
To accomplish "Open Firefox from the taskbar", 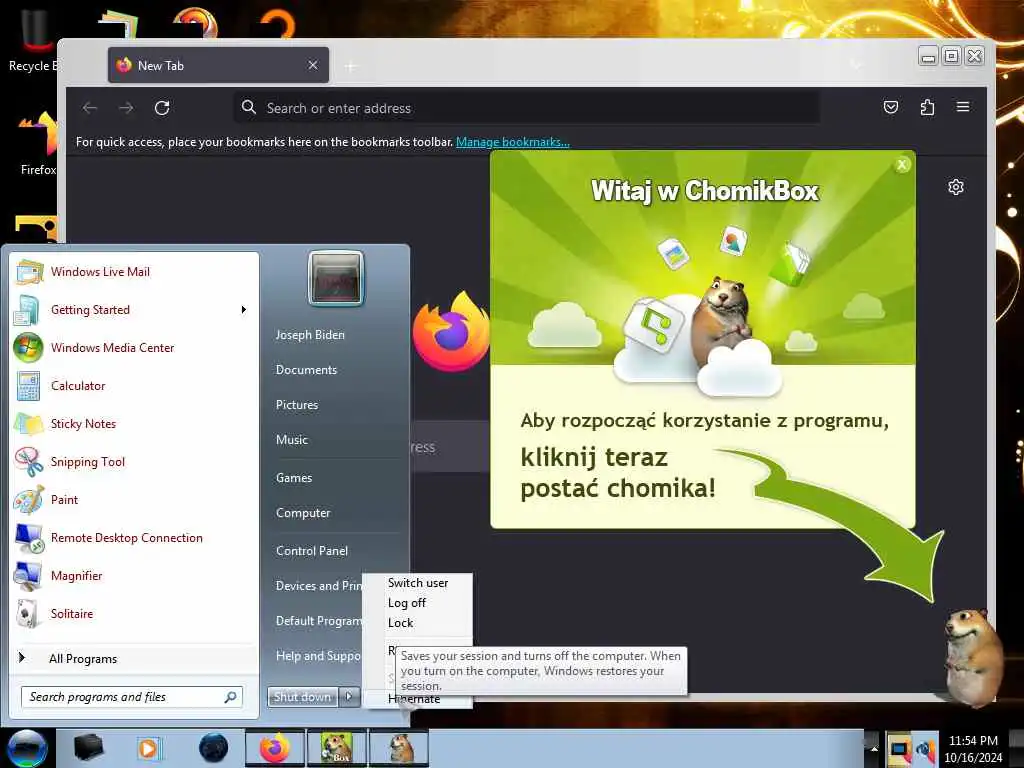I will click(x=275, y=748).
